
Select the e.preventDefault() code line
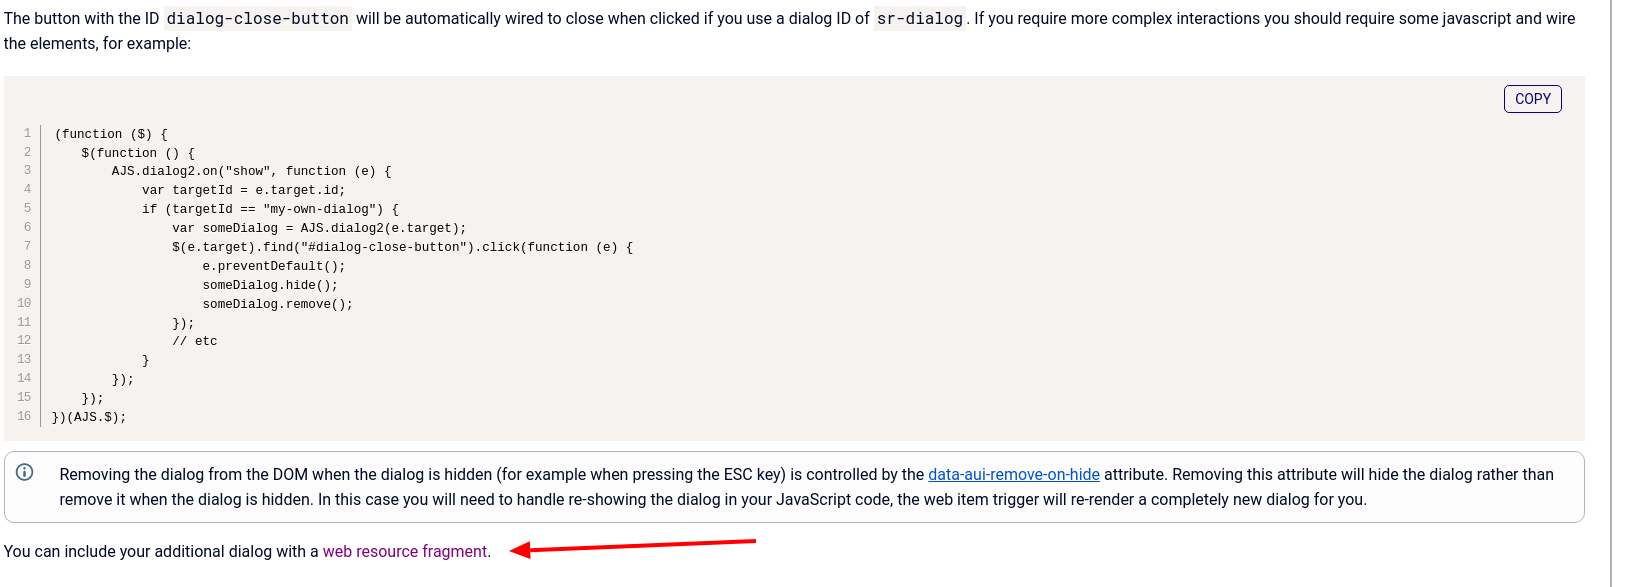click(x=273, y=265)
